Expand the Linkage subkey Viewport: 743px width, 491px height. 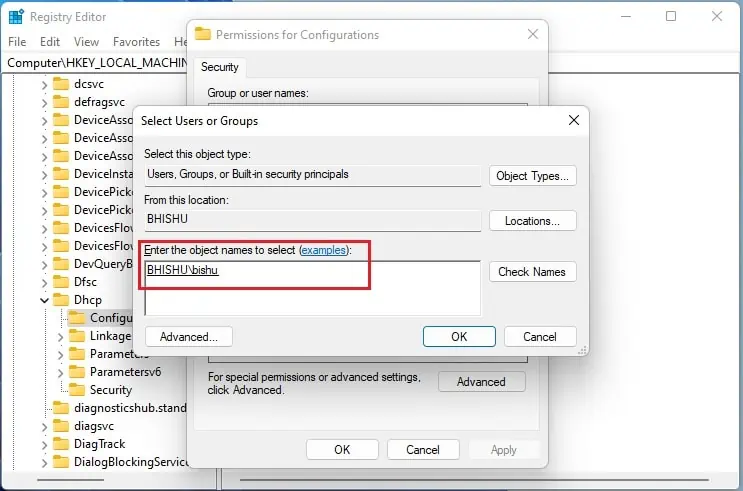pyautogui.click(x=60, y=337)
